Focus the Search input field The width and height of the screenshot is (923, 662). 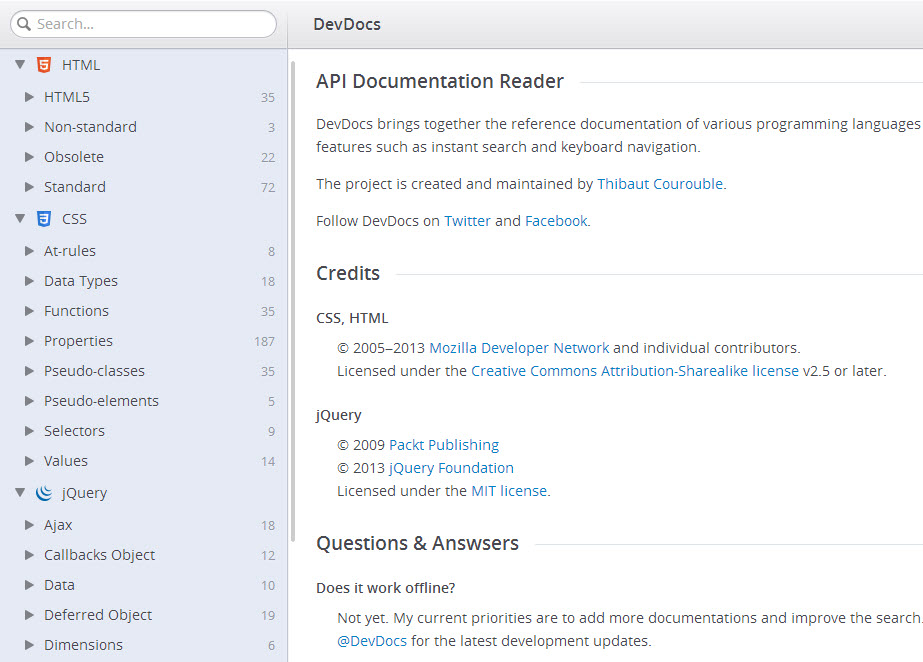[150, 24]
